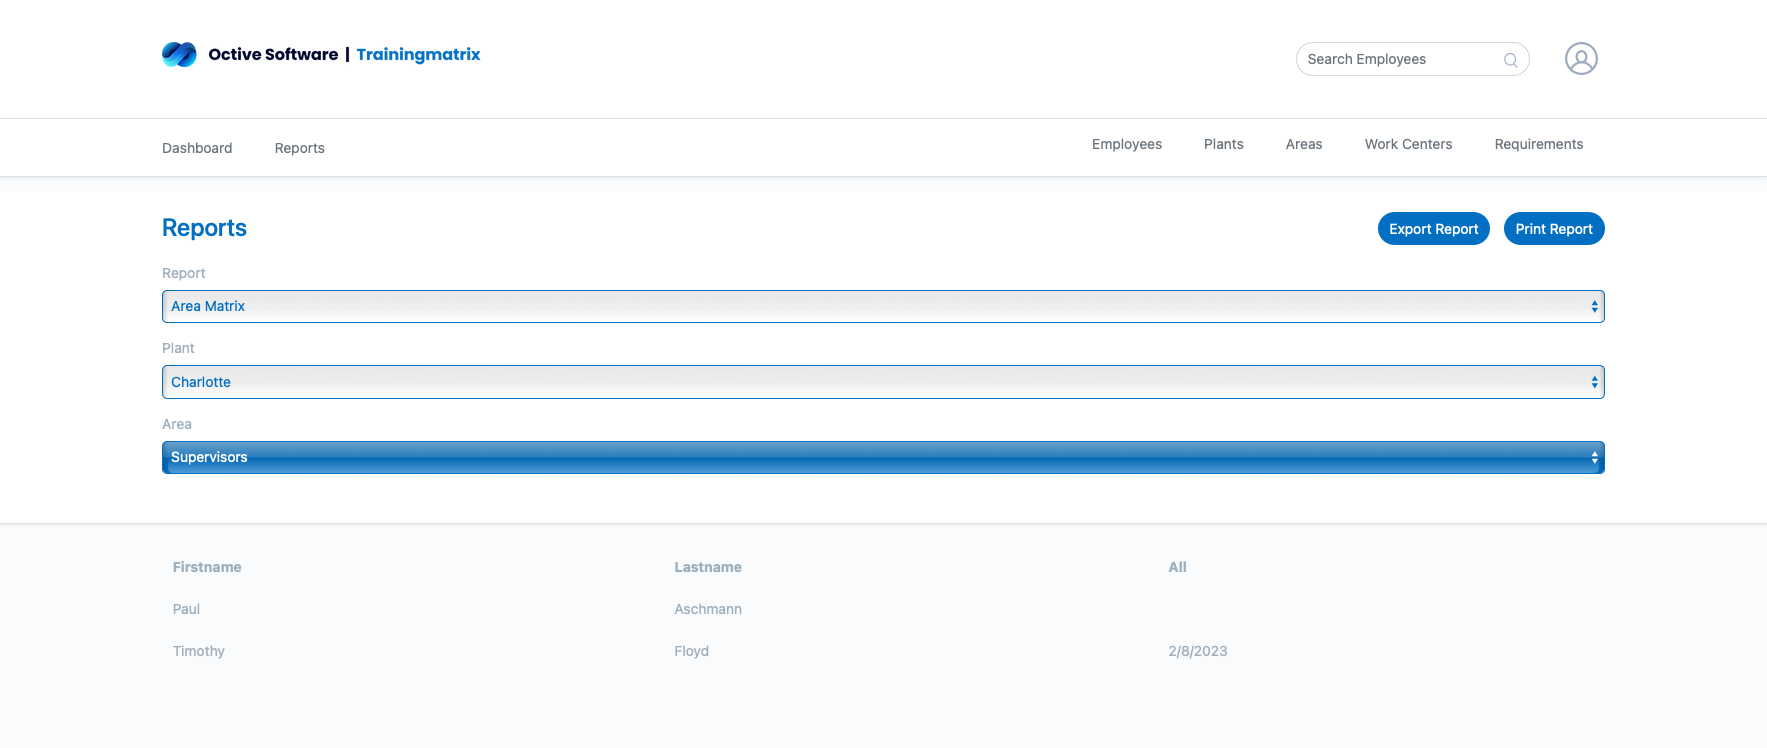Click the magnifying glass search icon

point(1510,60)
